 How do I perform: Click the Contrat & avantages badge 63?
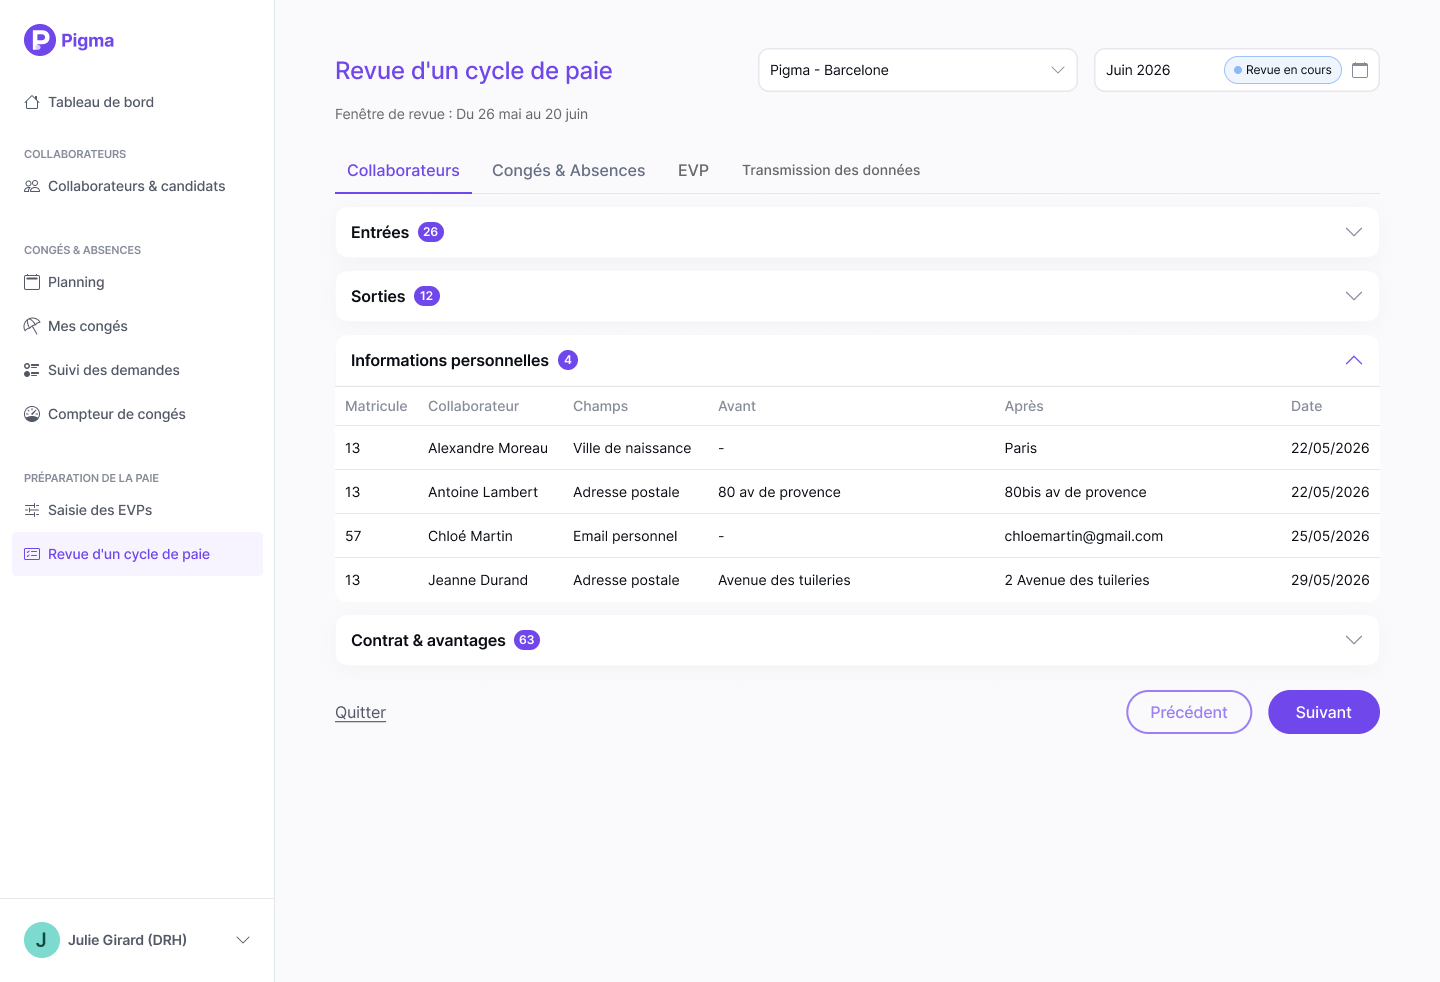527,640
